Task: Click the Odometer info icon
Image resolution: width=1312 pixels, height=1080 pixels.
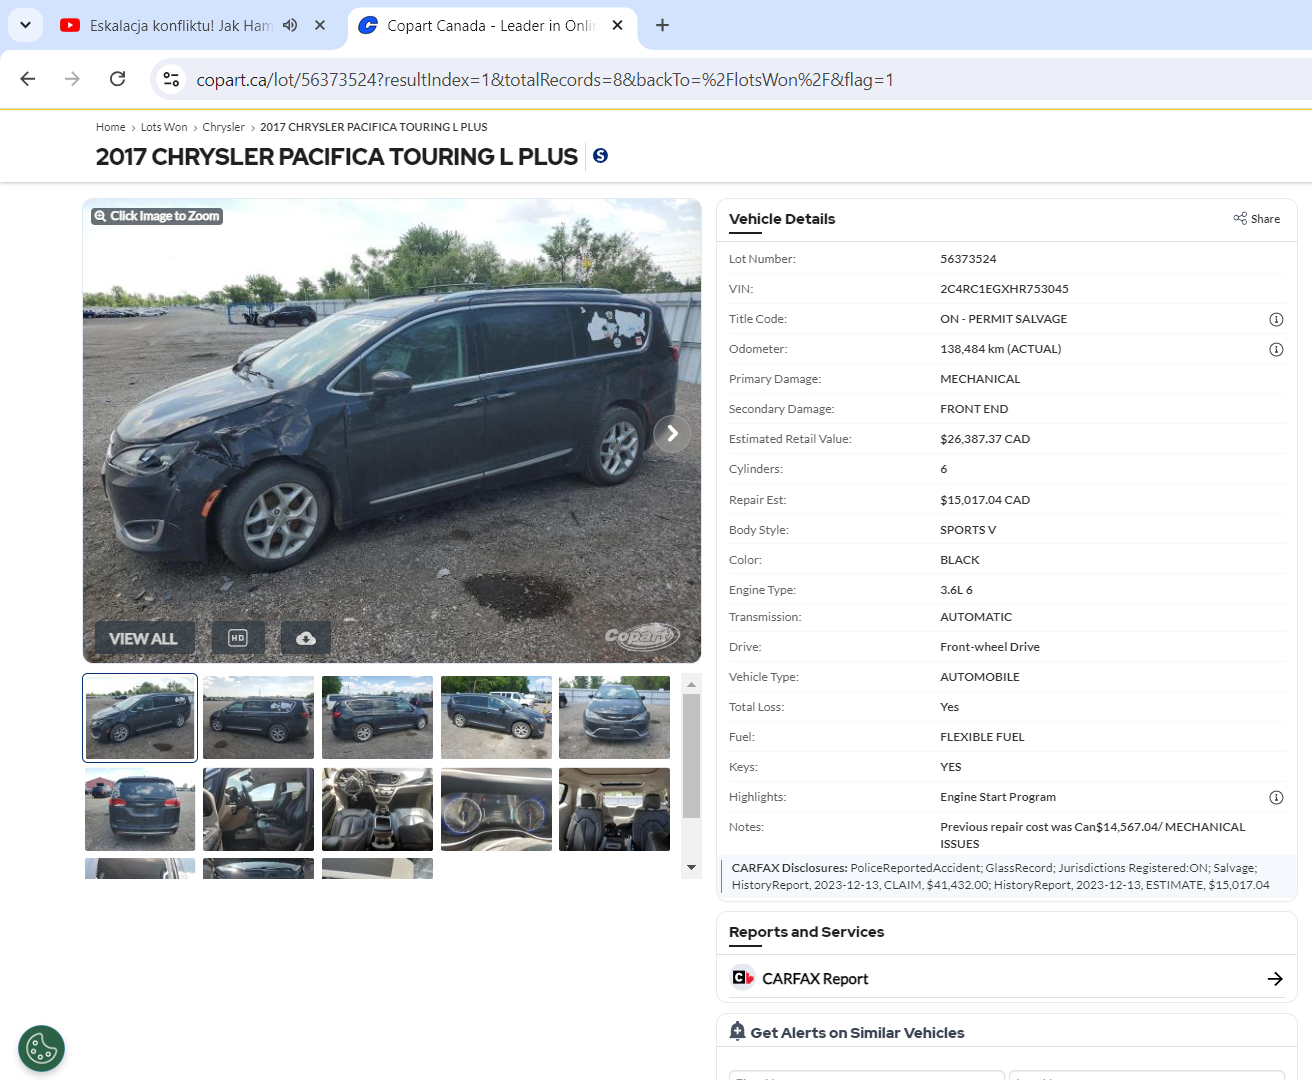Action: point(1276,349)
